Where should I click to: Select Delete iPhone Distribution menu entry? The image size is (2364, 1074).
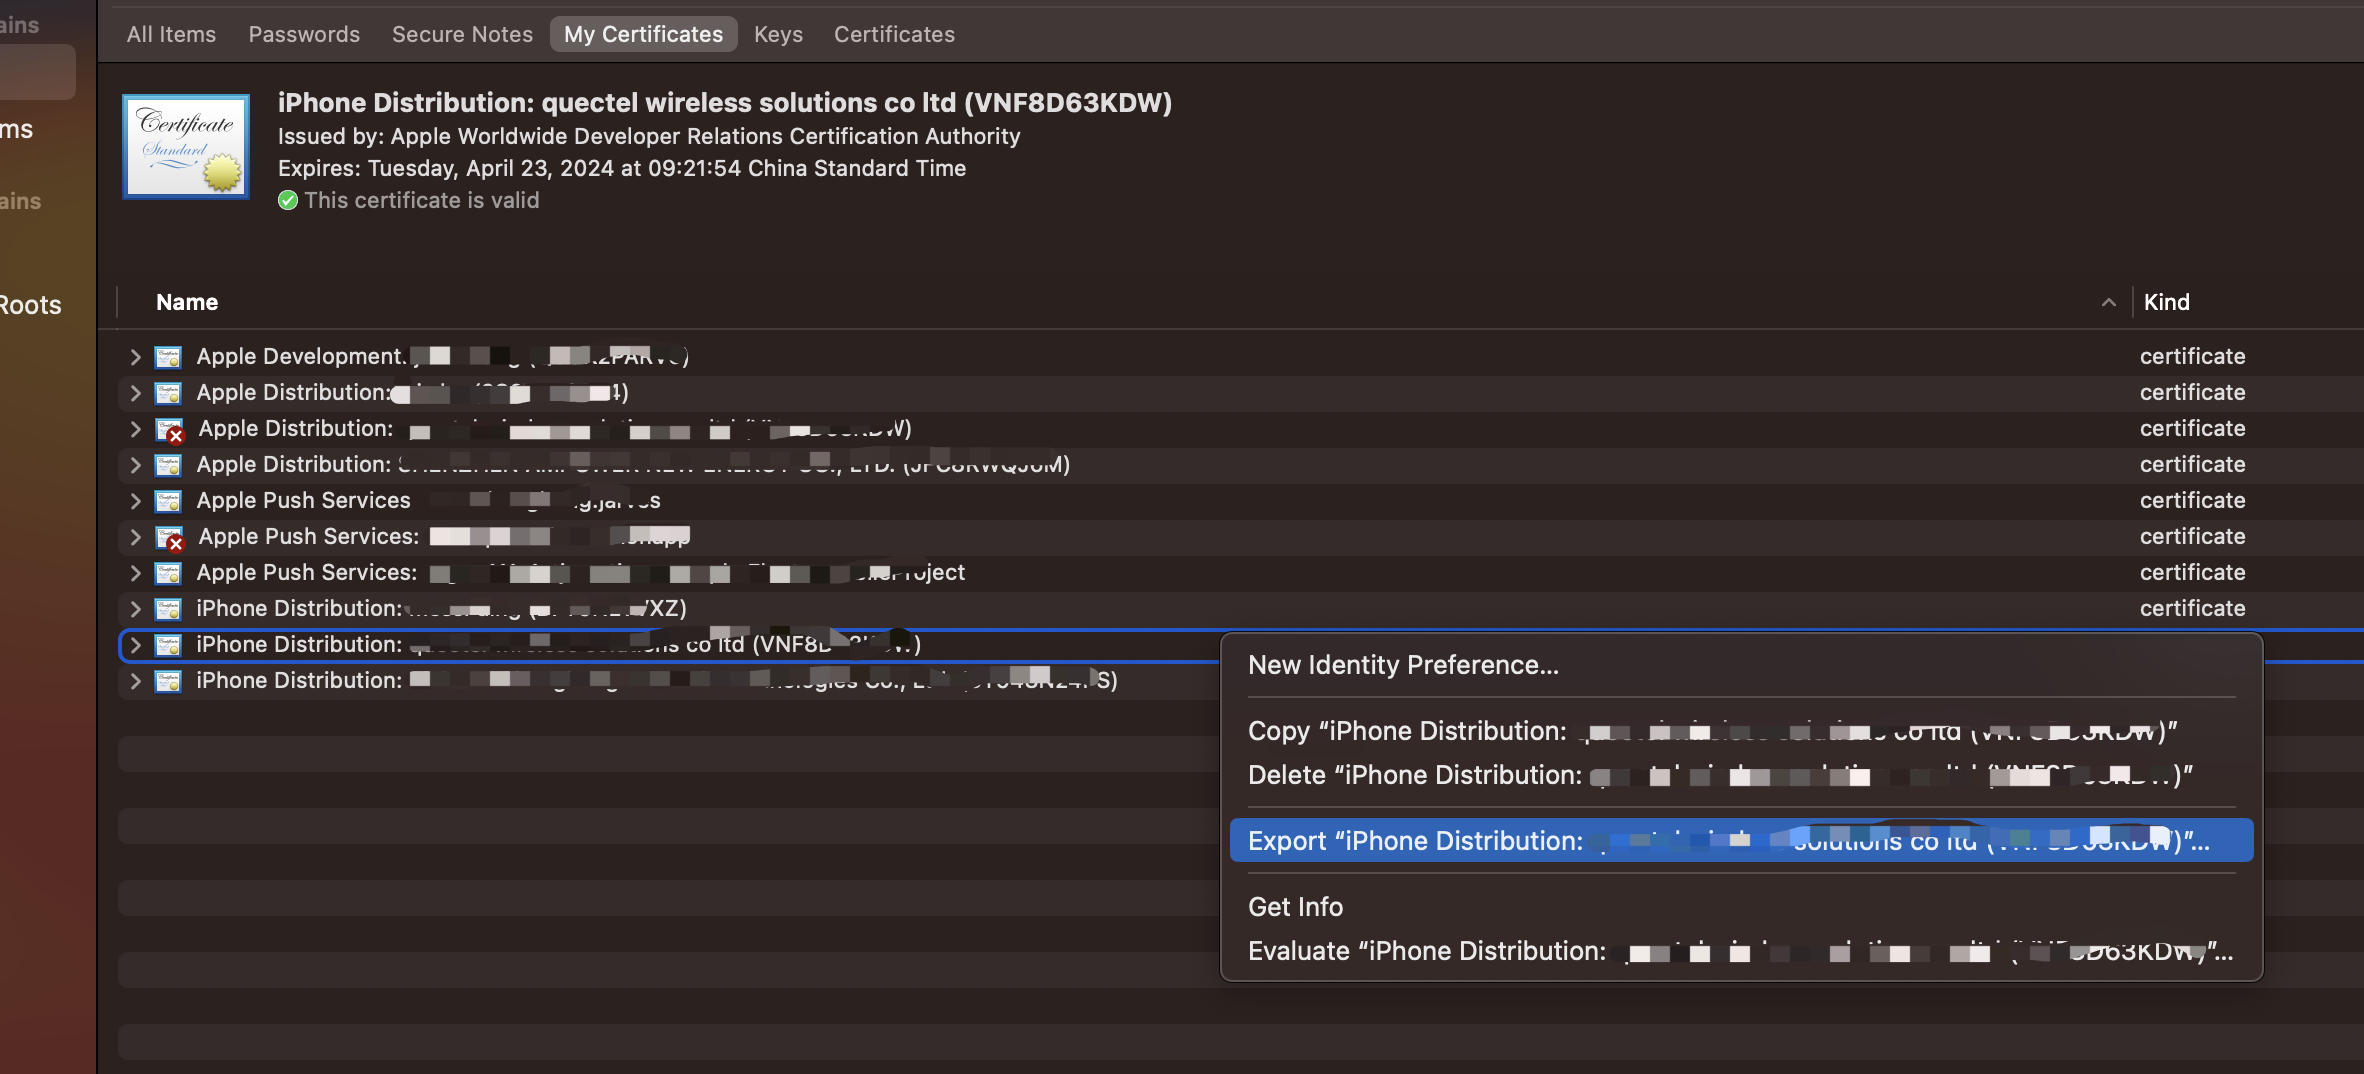(1720, 775)
